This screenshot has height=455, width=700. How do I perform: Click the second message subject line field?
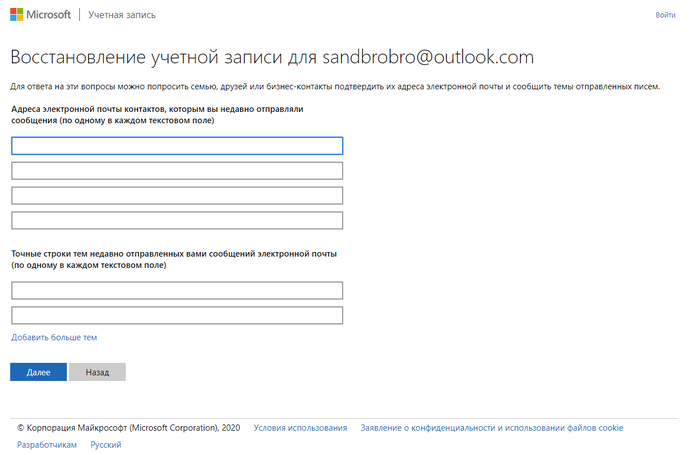[177, 315]
